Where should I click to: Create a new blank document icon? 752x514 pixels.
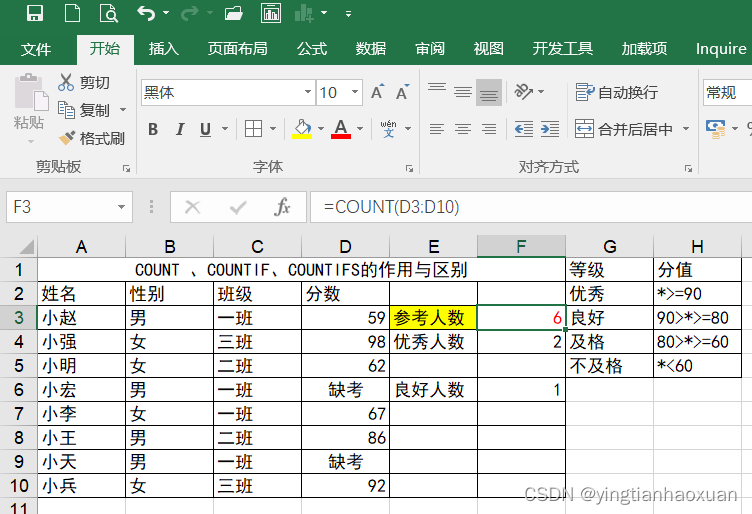point(72,13)
